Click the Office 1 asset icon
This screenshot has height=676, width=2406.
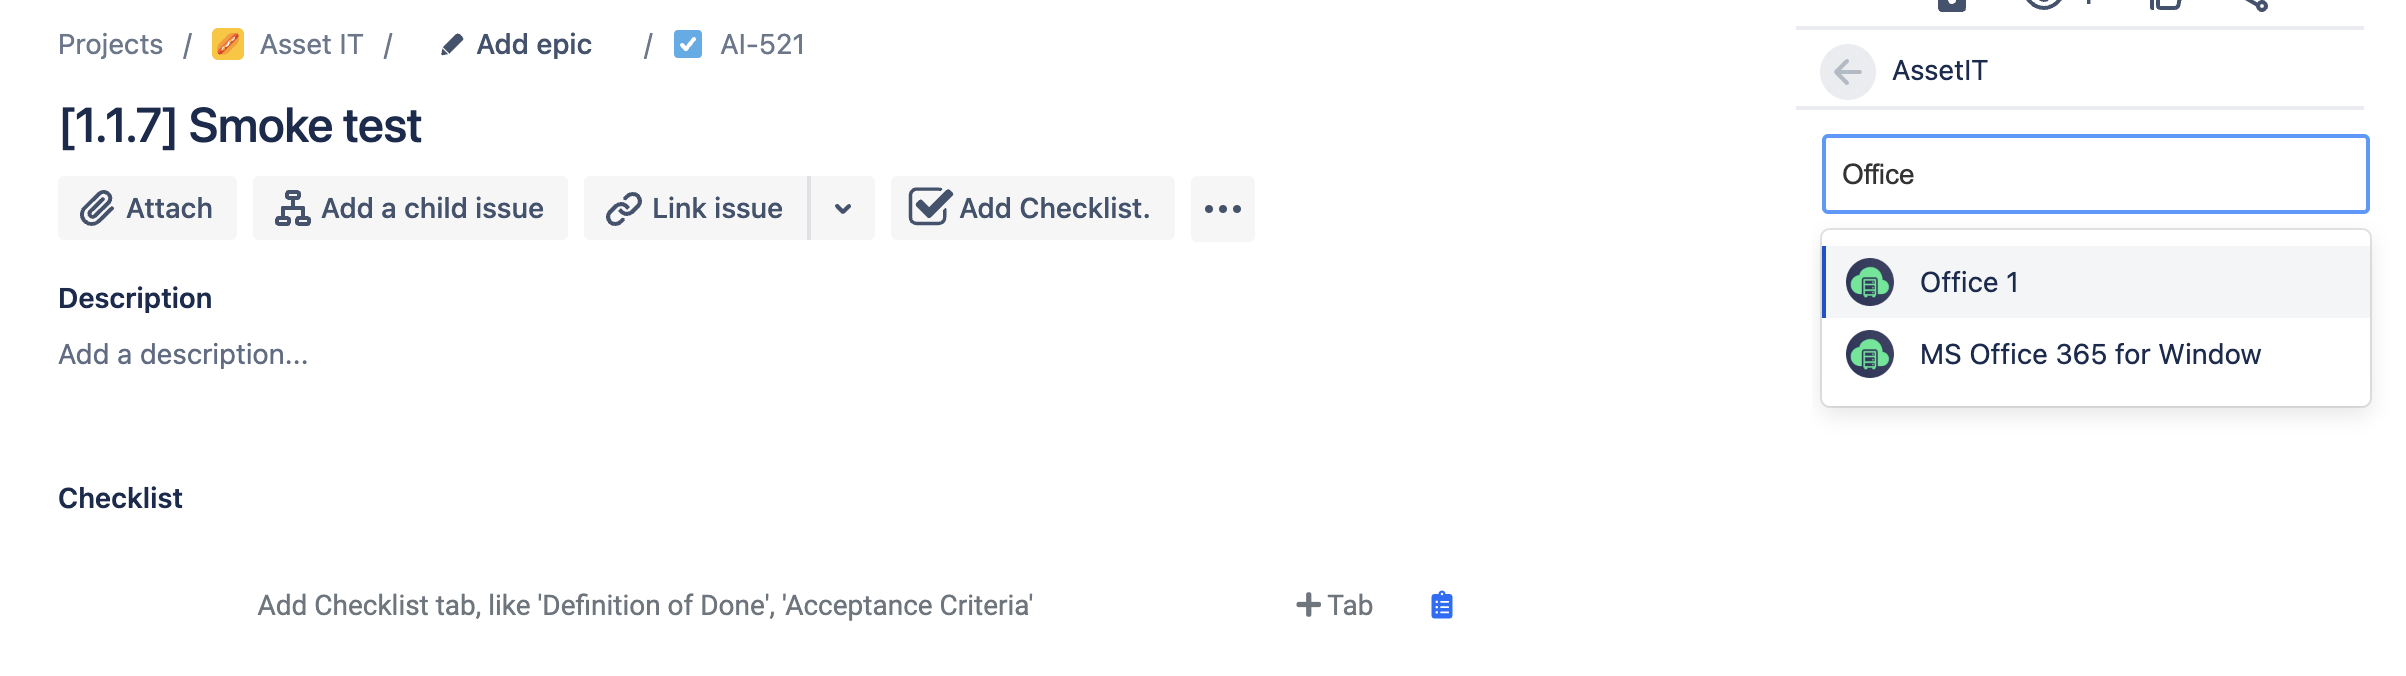click(1869, 282)
